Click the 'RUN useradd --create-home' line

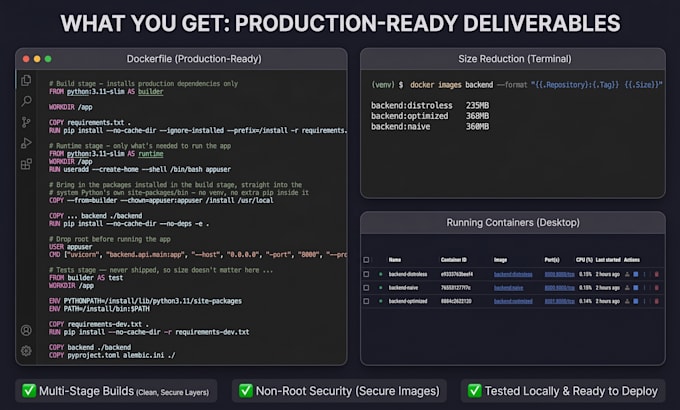tap(140, 169)
